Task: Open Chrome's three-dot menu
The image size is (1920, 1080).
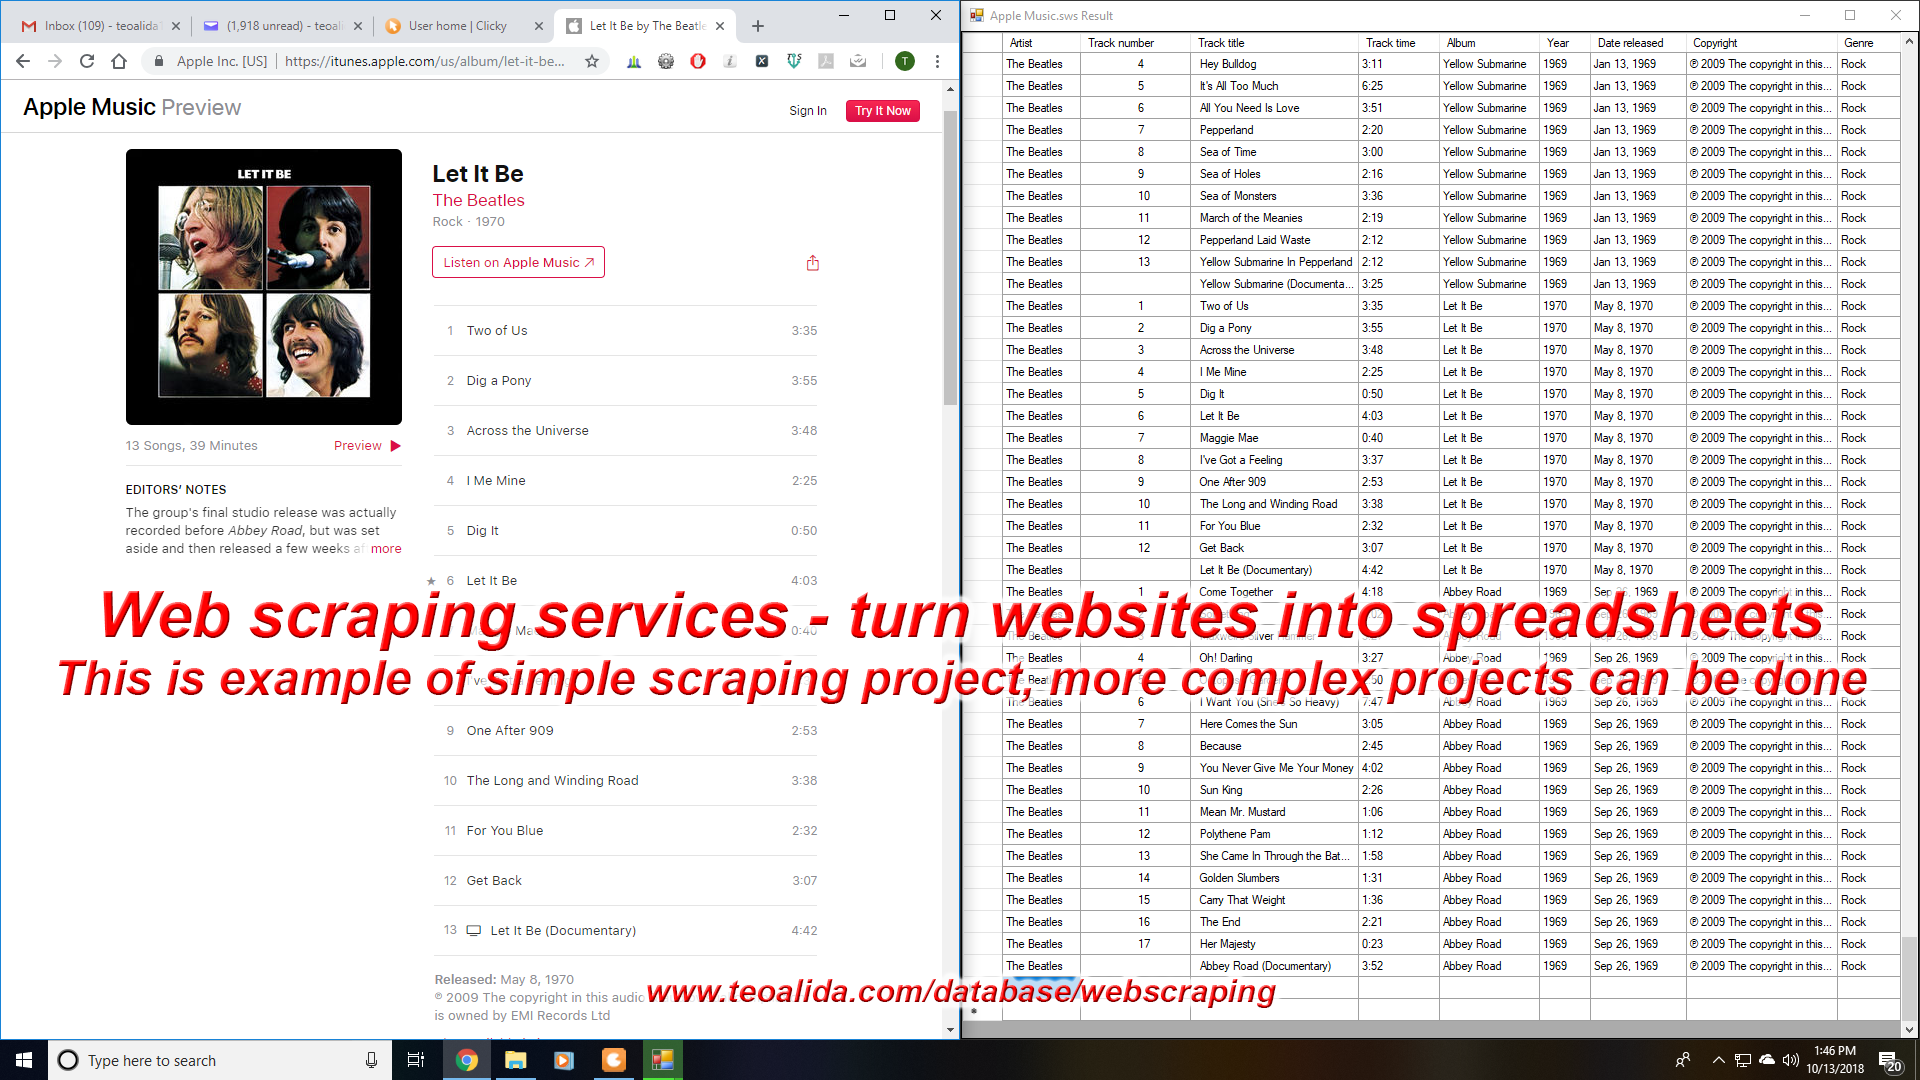Action: [937, 61]
